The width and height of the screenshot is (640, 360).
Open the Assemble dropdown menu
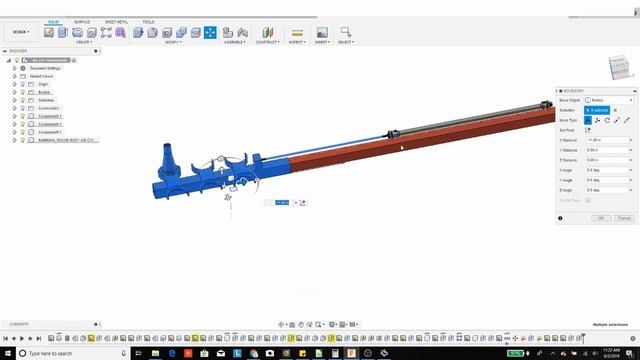click(235, 42)
